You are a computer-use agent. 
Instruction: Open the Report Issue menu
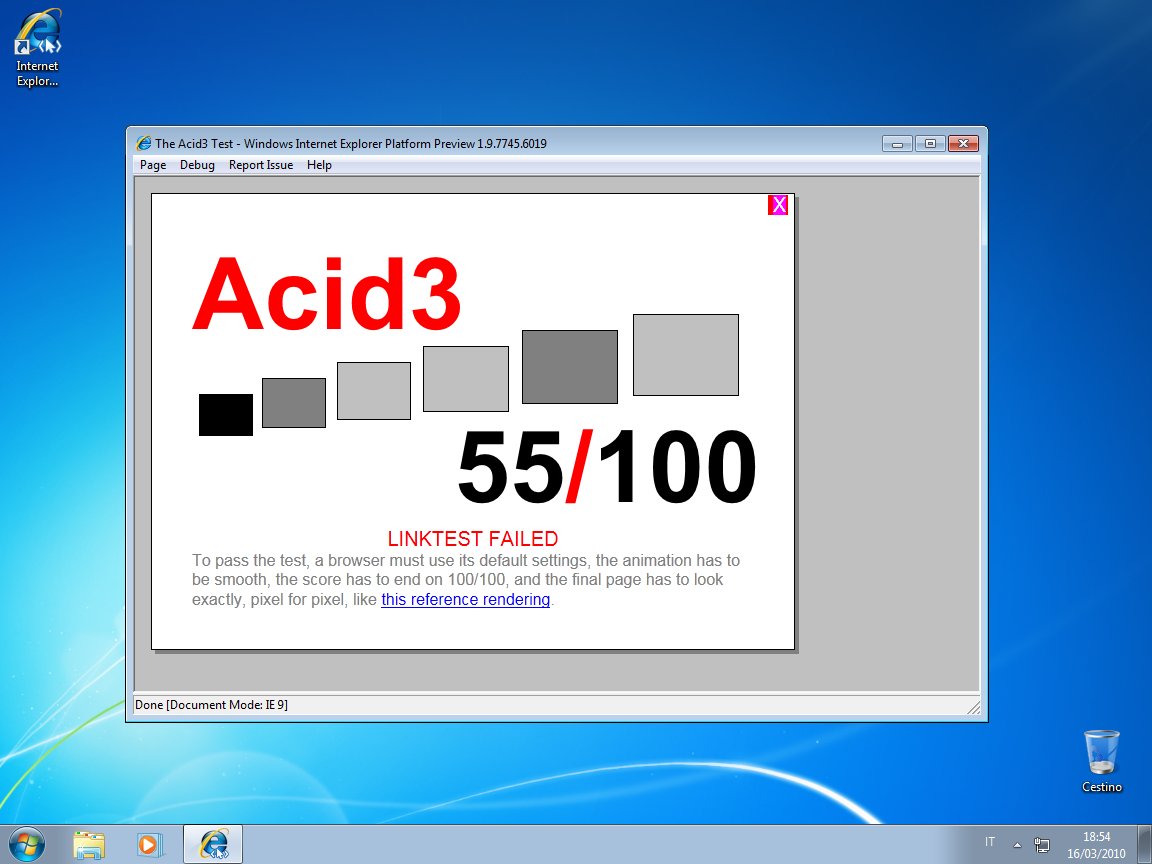261,165
